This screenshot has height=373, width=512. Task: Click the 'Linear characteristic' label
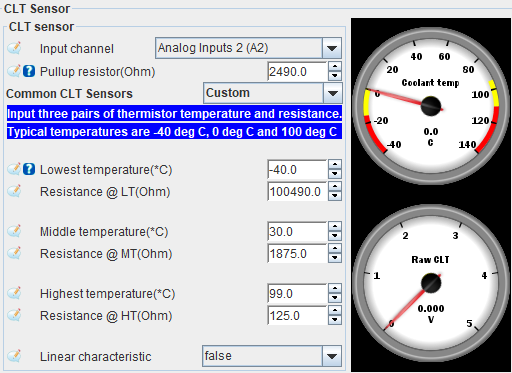(96, 356)
